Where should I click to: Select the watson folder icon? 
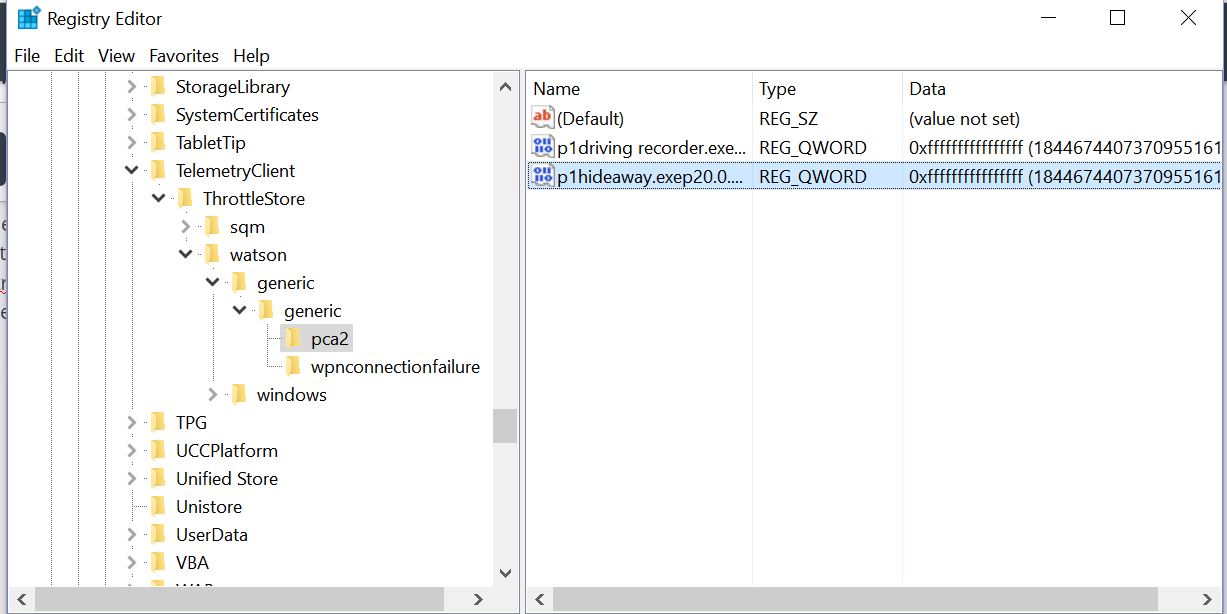point(211,254)
